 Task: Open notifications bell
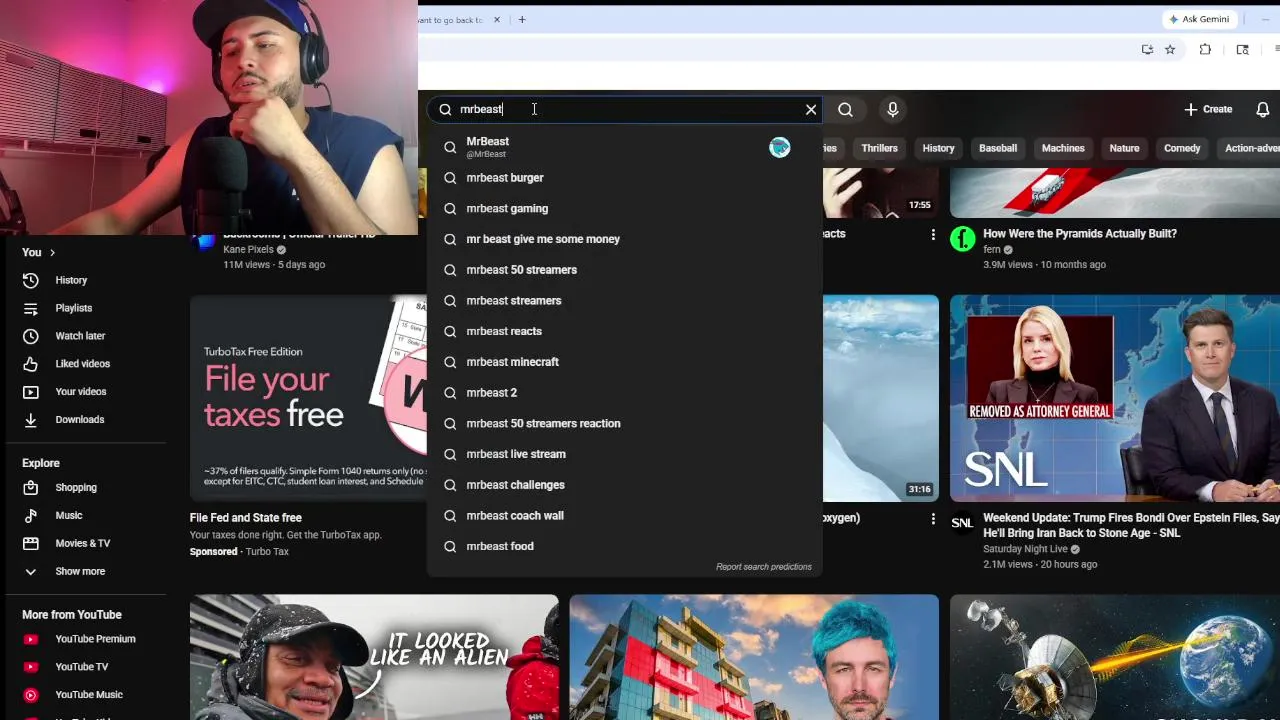(x=1263, y=110)
